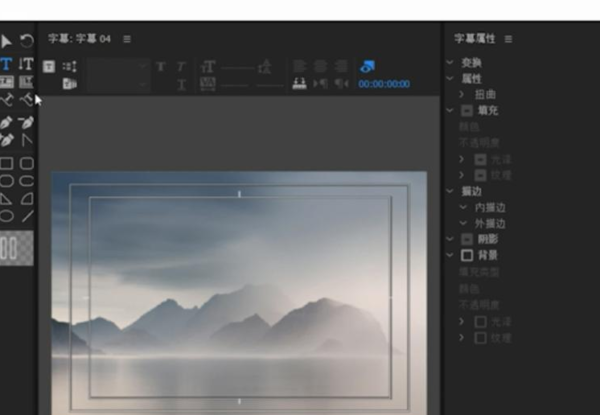
Task: Collapse the 内描边 subsection
Action: pyautogui.click(x=463, y=207)
